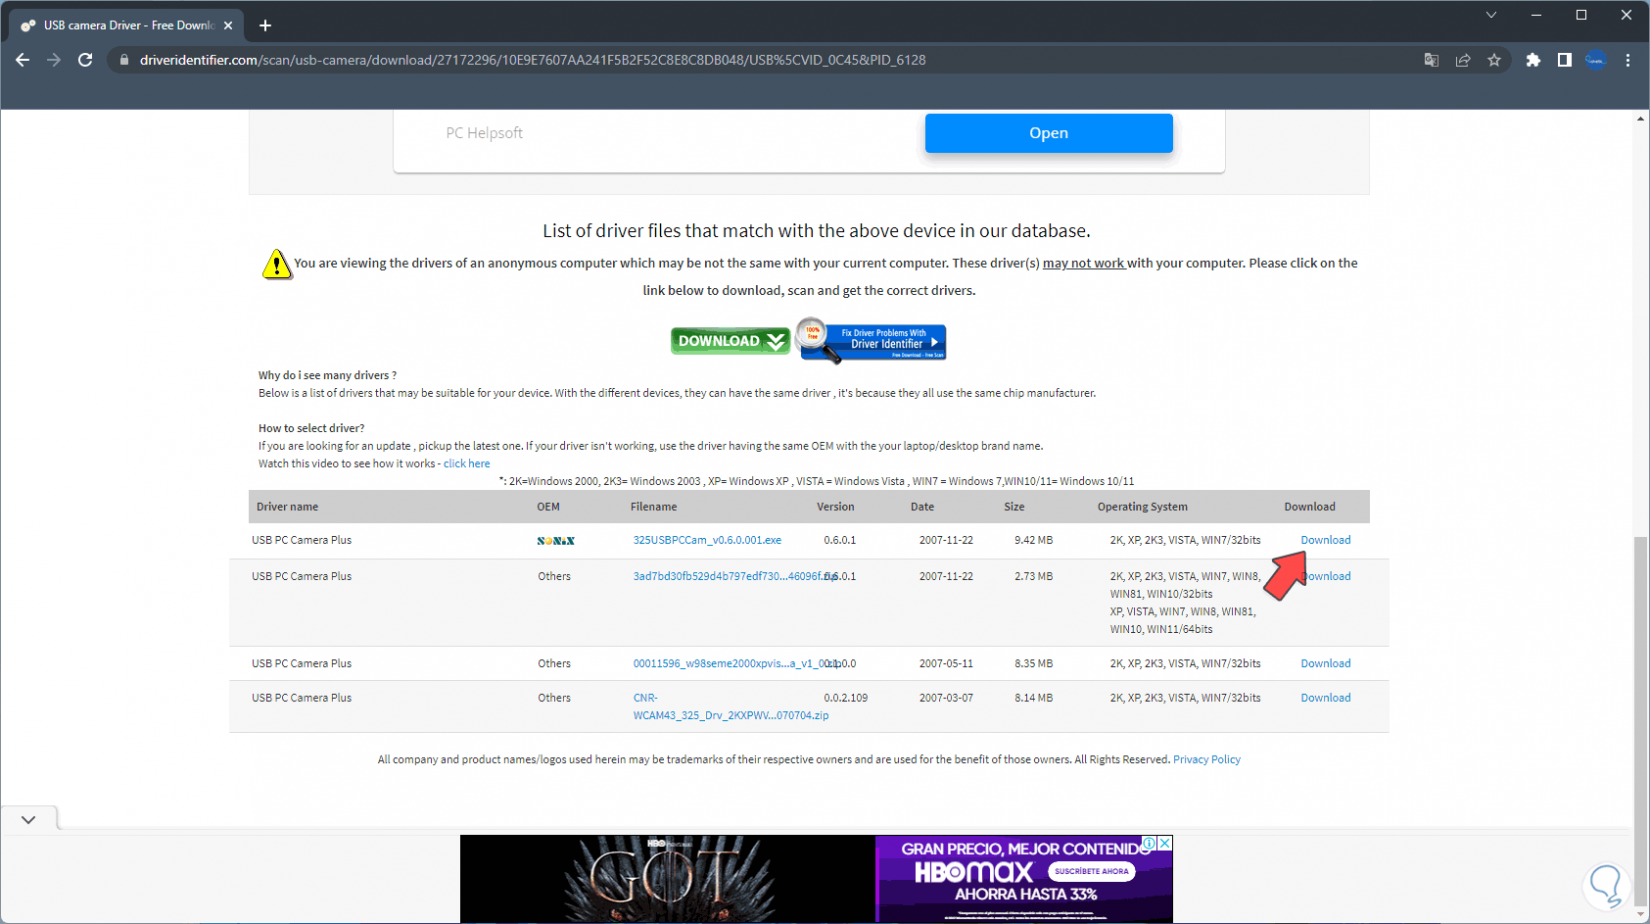The width and height of the screenshot is (1650, 924).
Task: Click the SONIX OEM logo
Action: [x=556, y=541]
